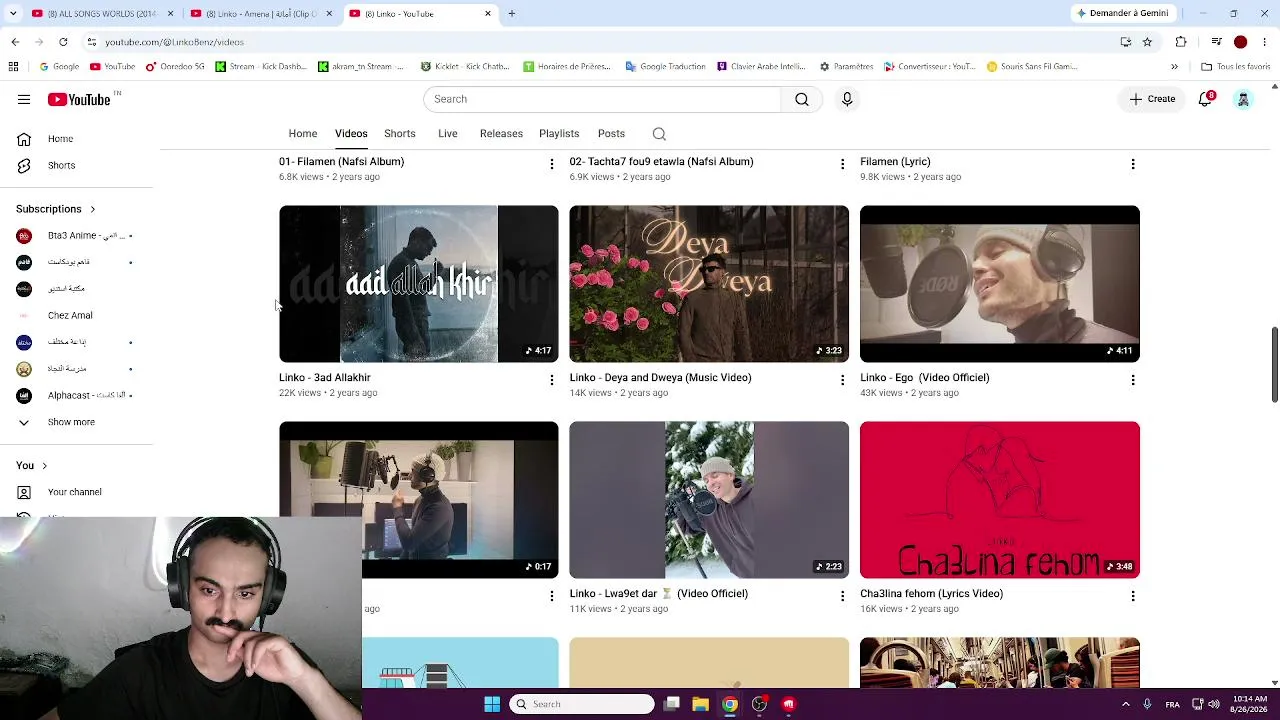Open the Chrome apps grid in bookmarks bar
Viewport: 1280px width, 720px height.
(13, 67)
